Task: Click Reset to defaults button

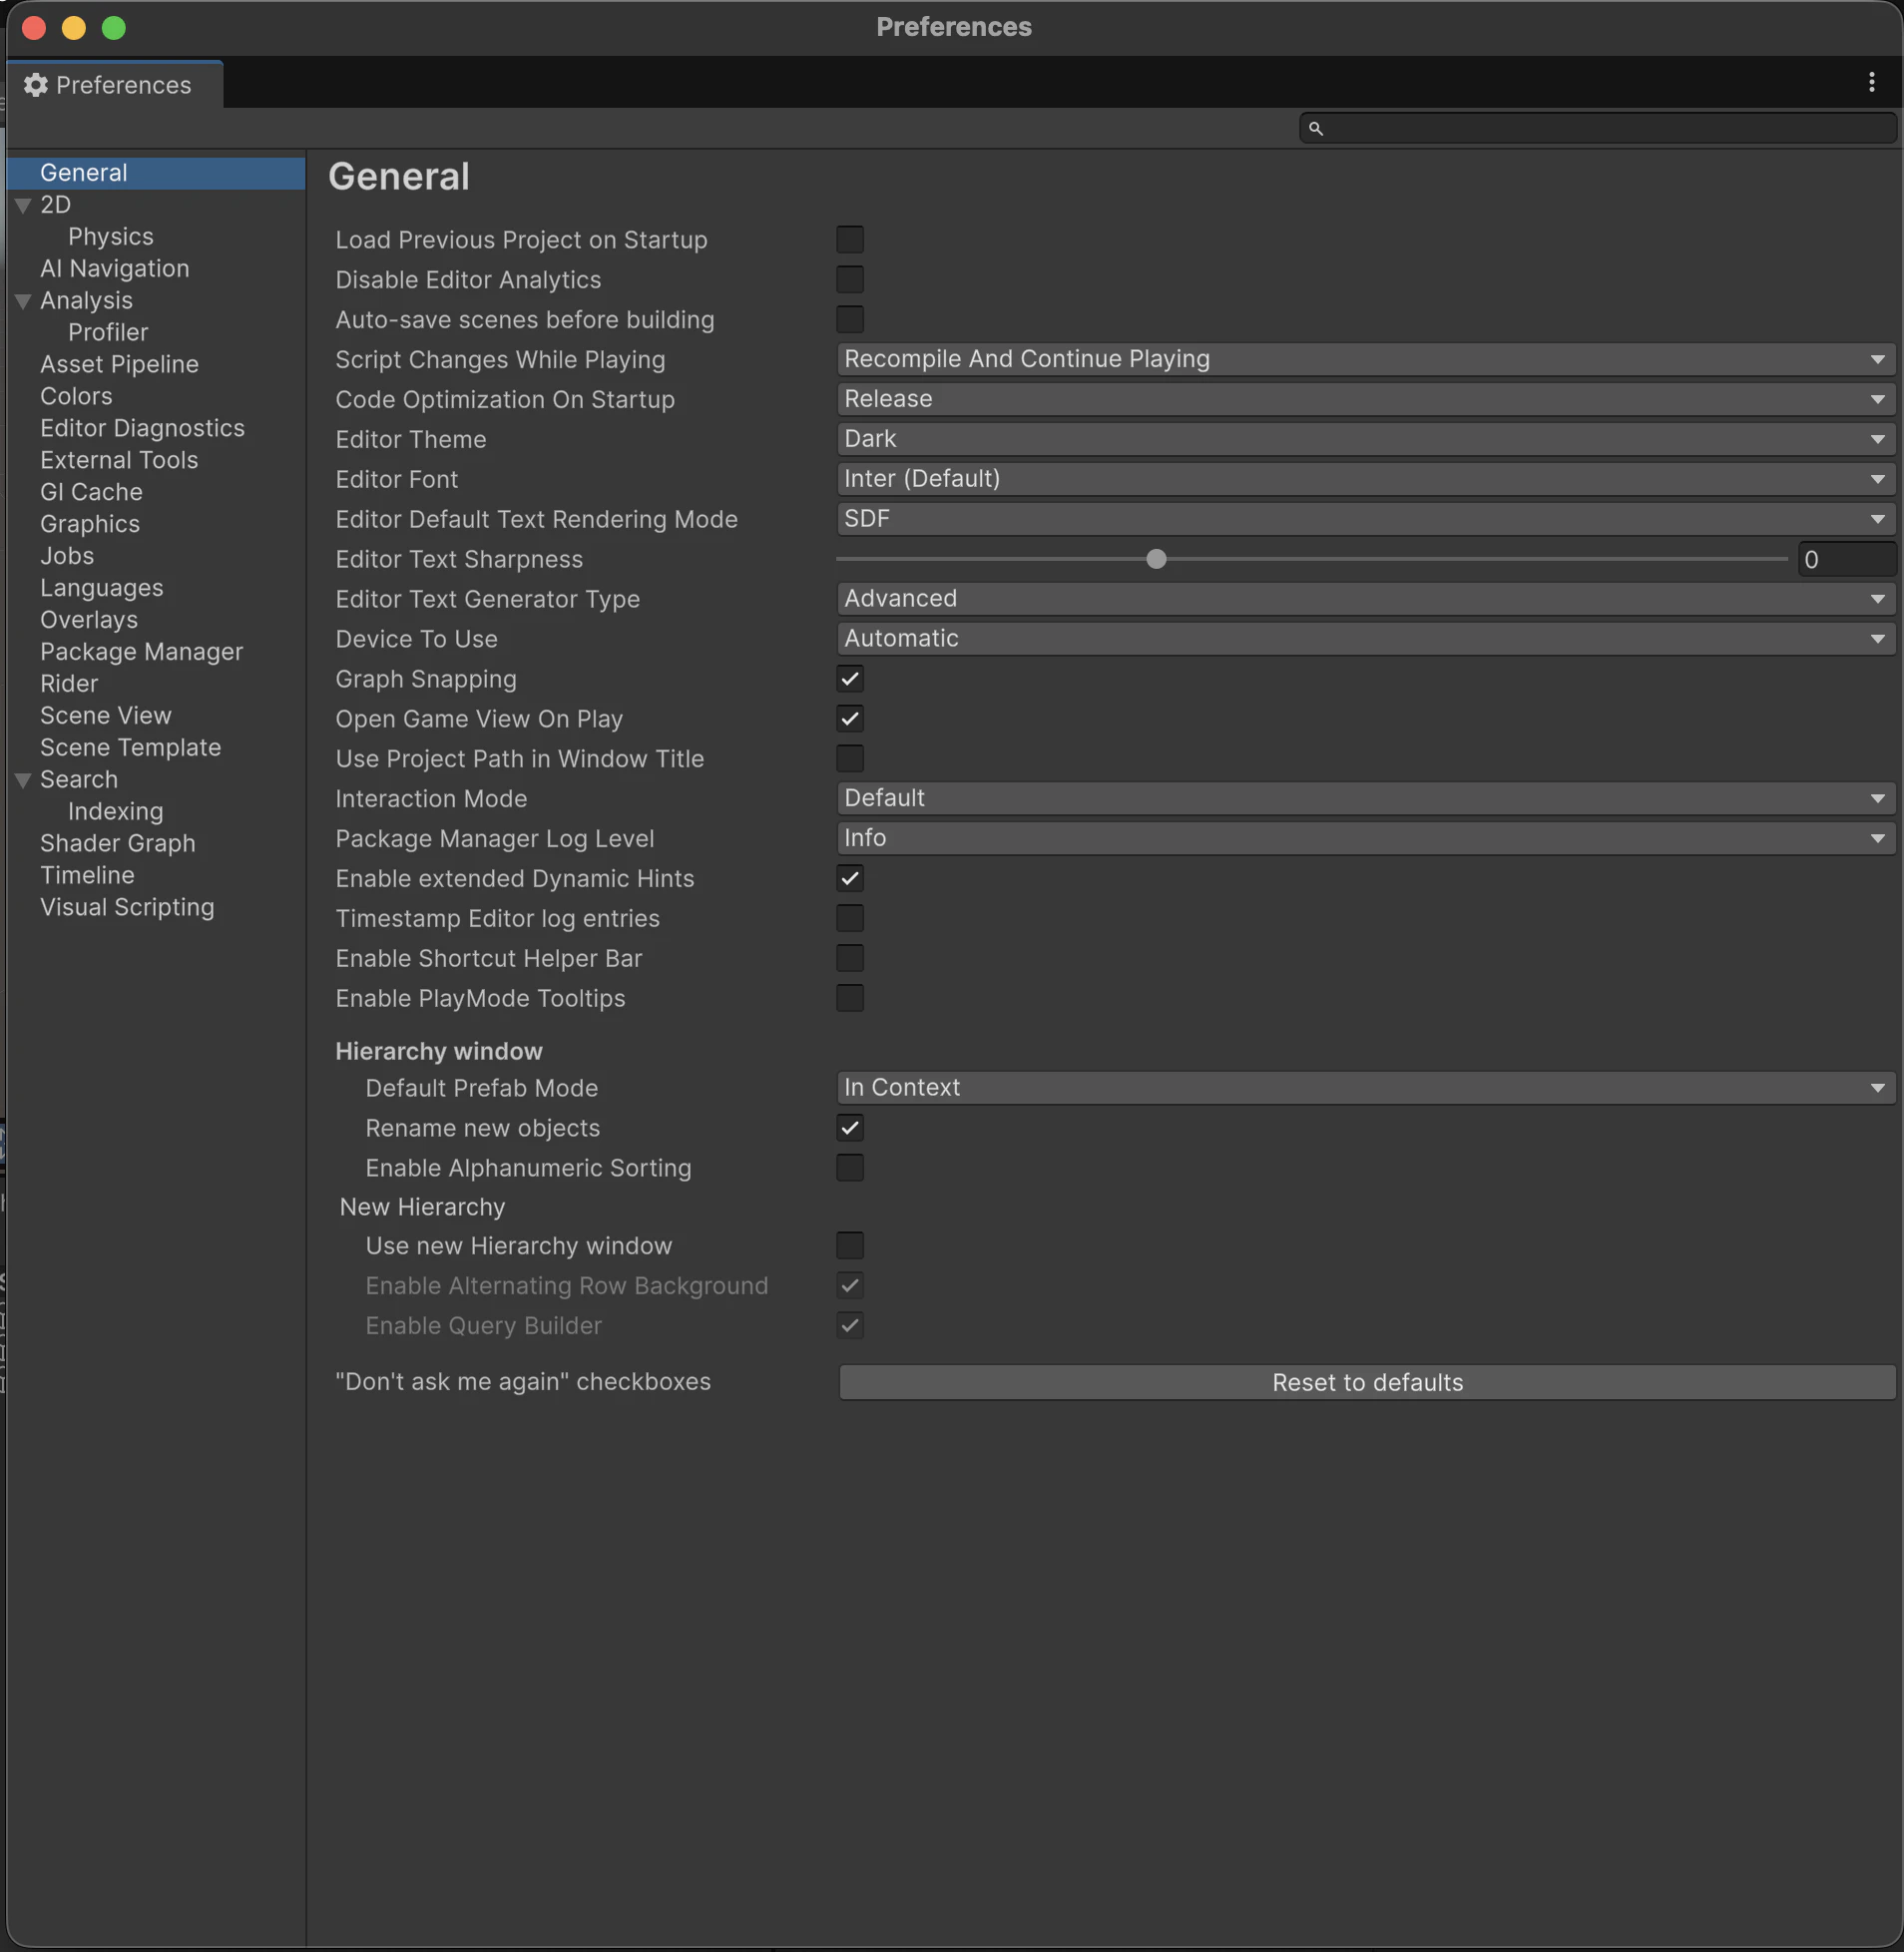Action: pyautogui.click(x=1367, y=1382)
